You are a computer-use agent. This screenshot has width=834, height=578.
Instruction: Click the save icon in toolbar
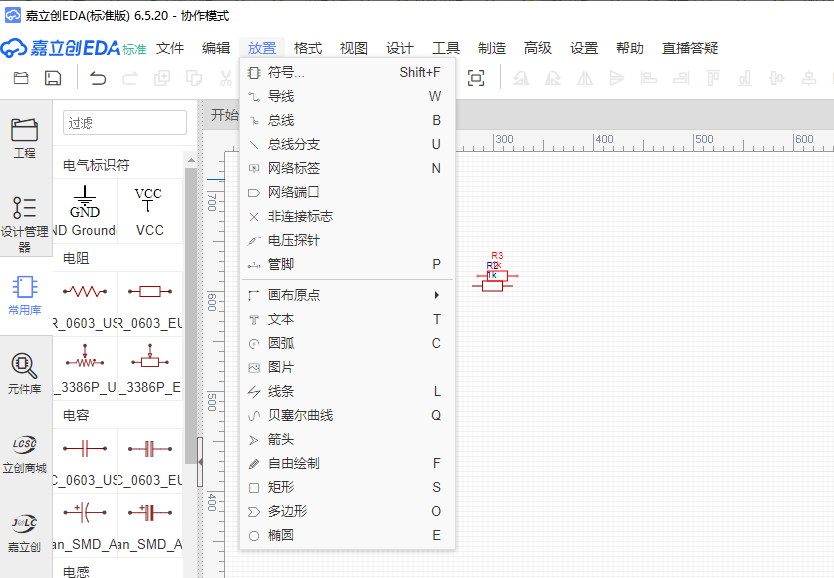53,78
